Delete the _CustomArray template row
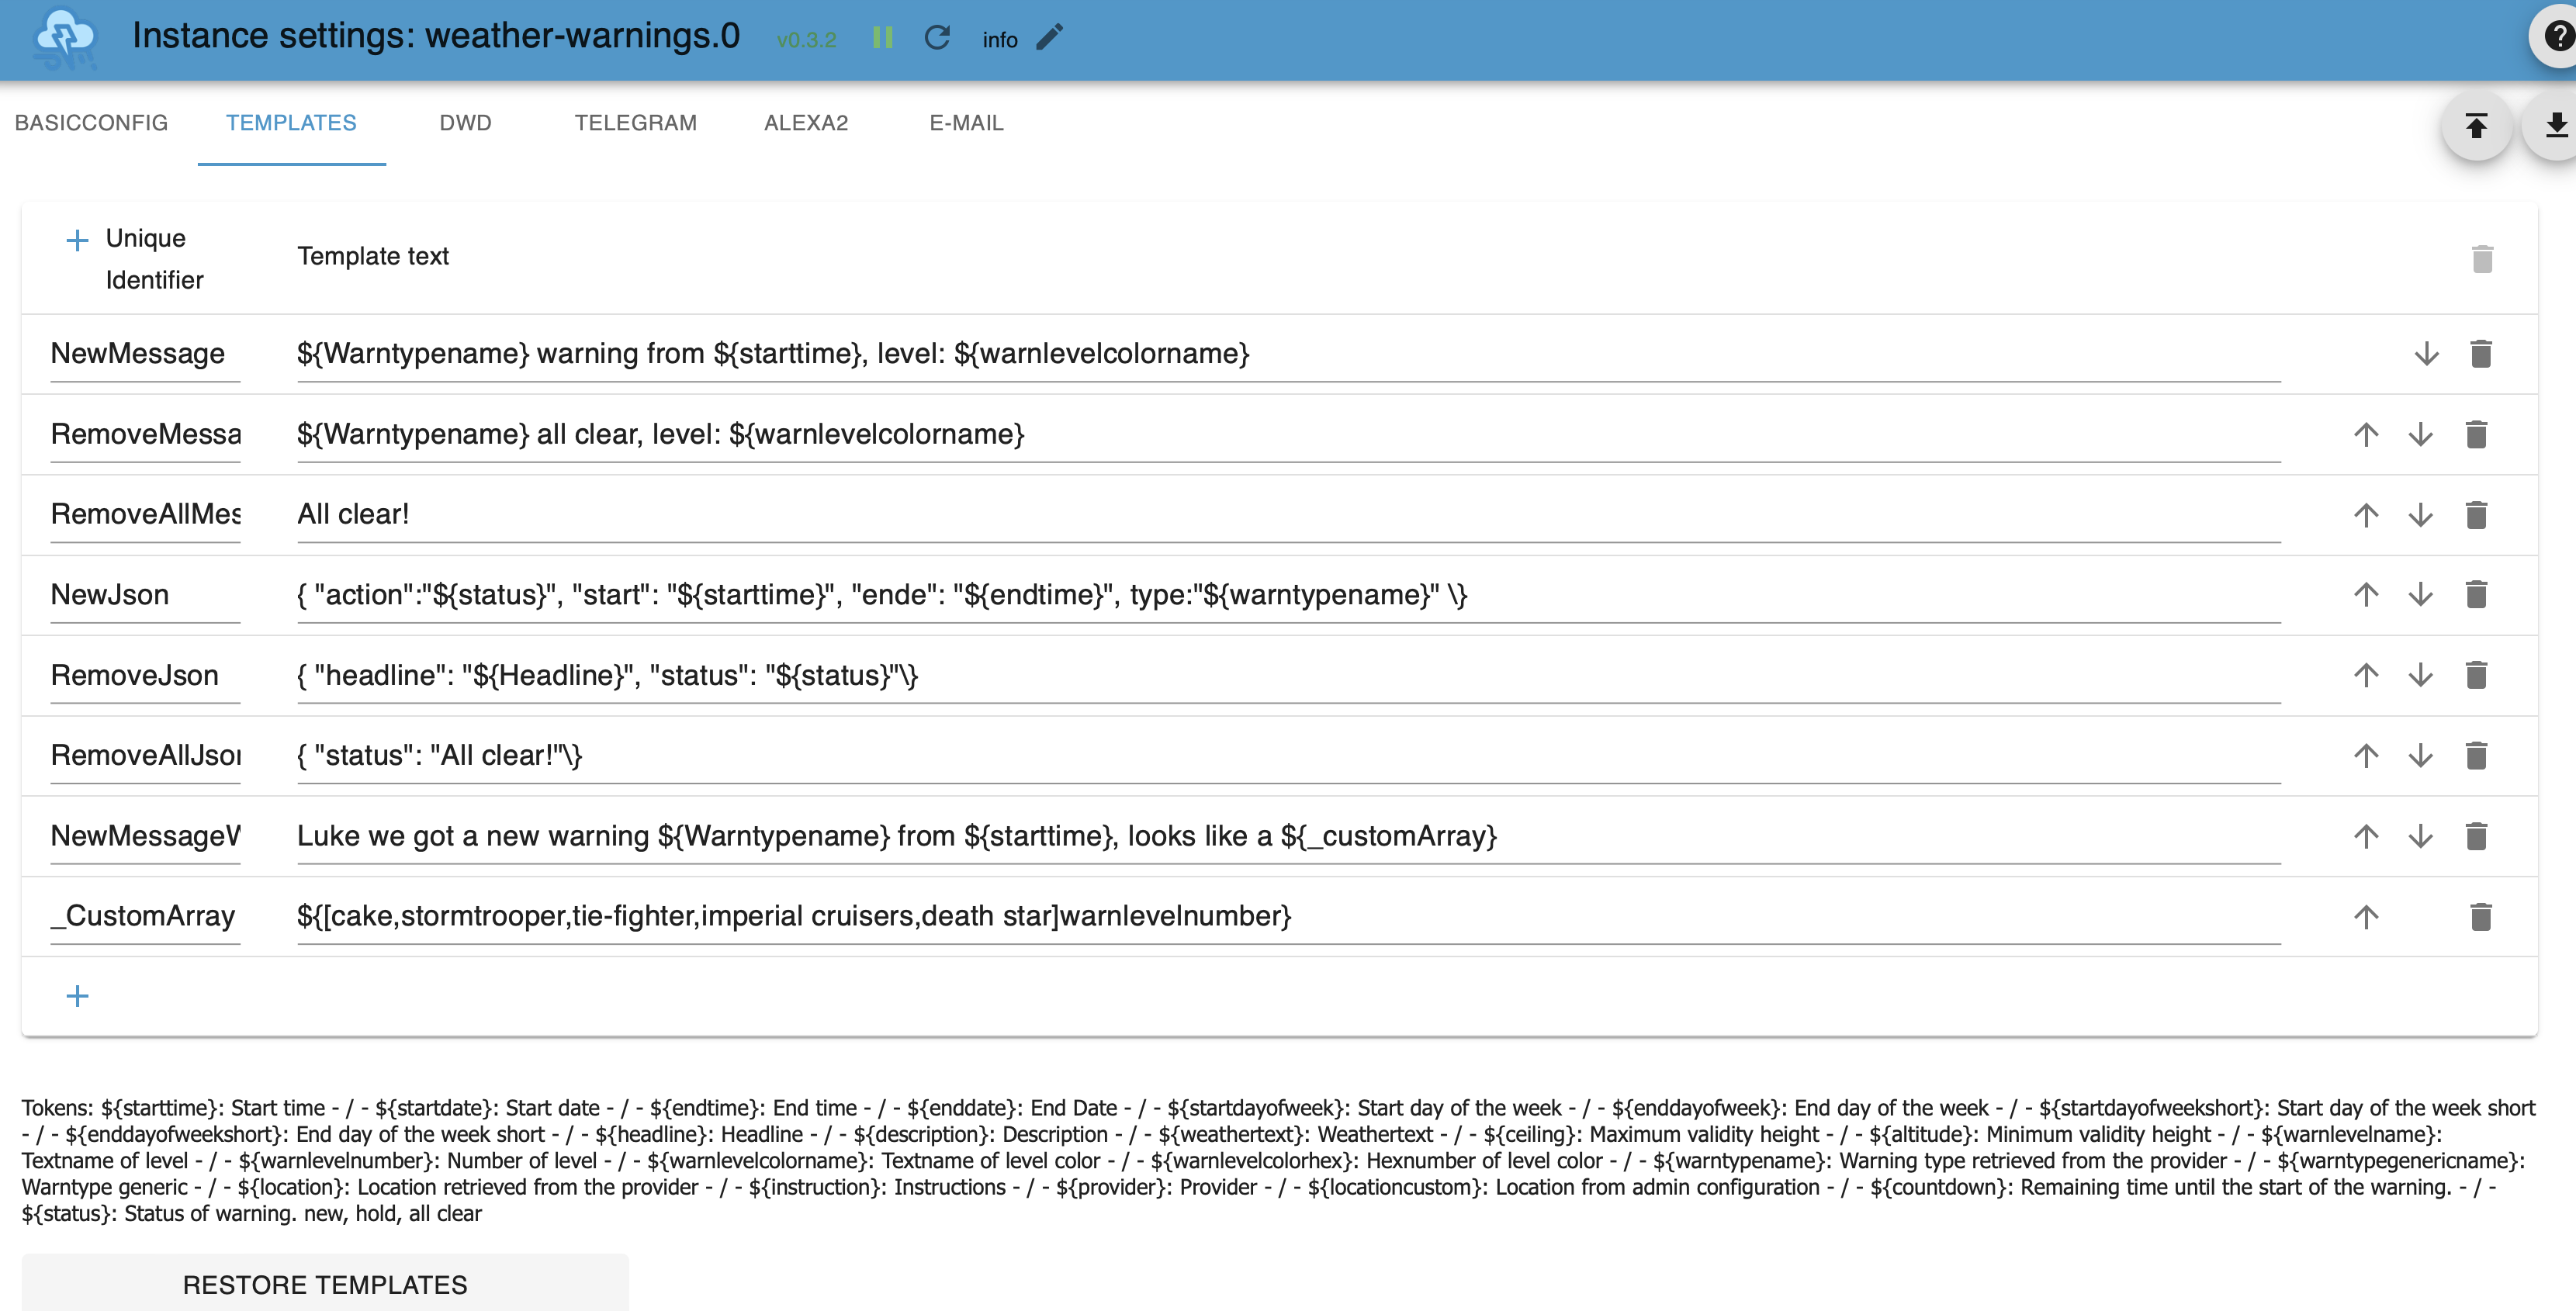This screenshot has height=1311, width=2576. pyautogui.click(x=2480, y=917)
